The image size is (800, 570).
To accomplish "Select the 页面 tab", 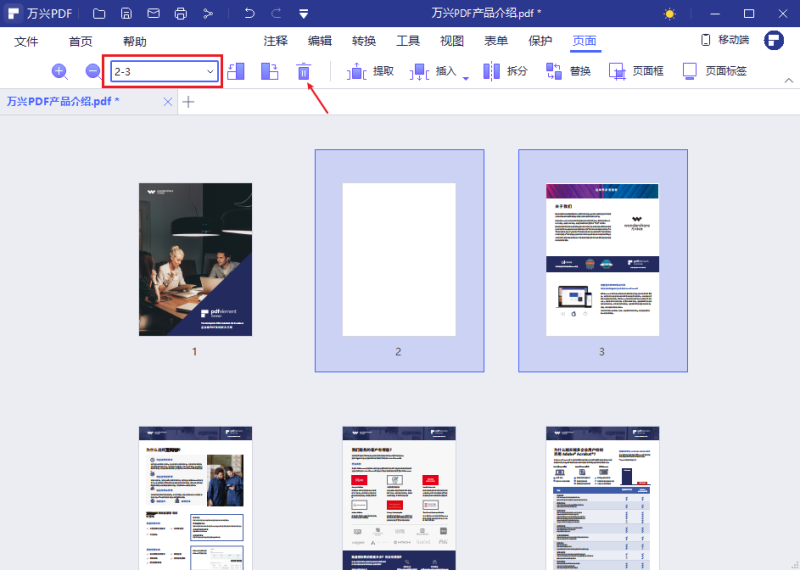I will click(x=585, y=41).
